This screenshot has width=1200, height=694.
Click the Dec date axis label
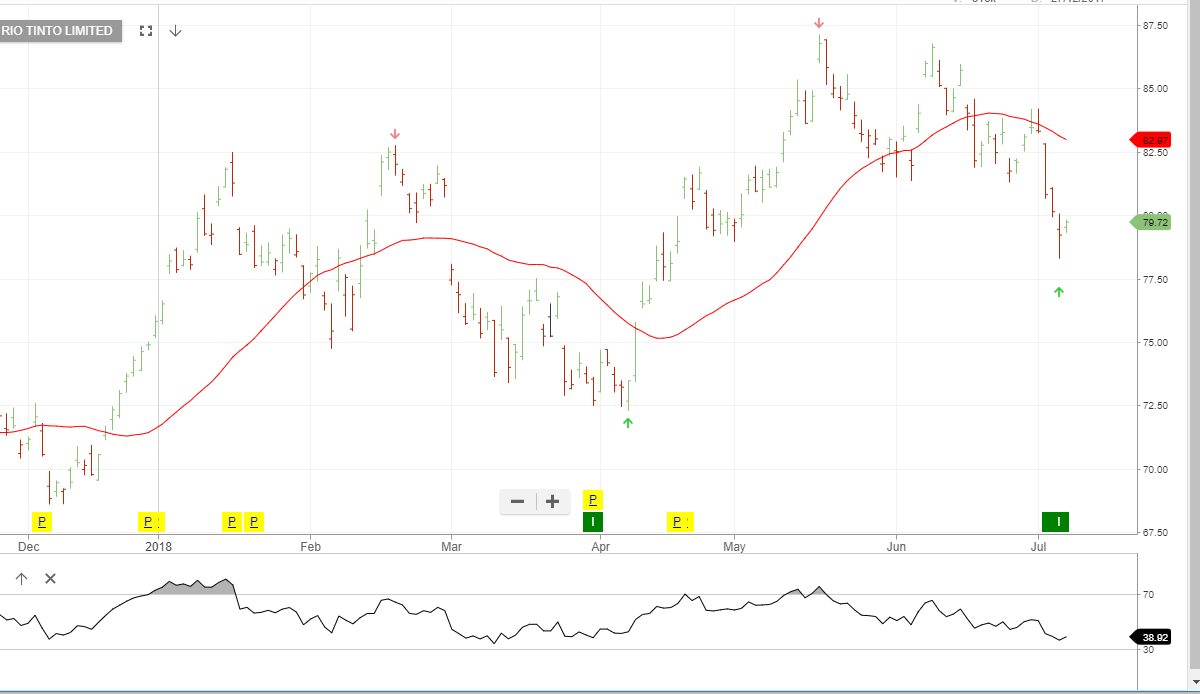(28, 547)
